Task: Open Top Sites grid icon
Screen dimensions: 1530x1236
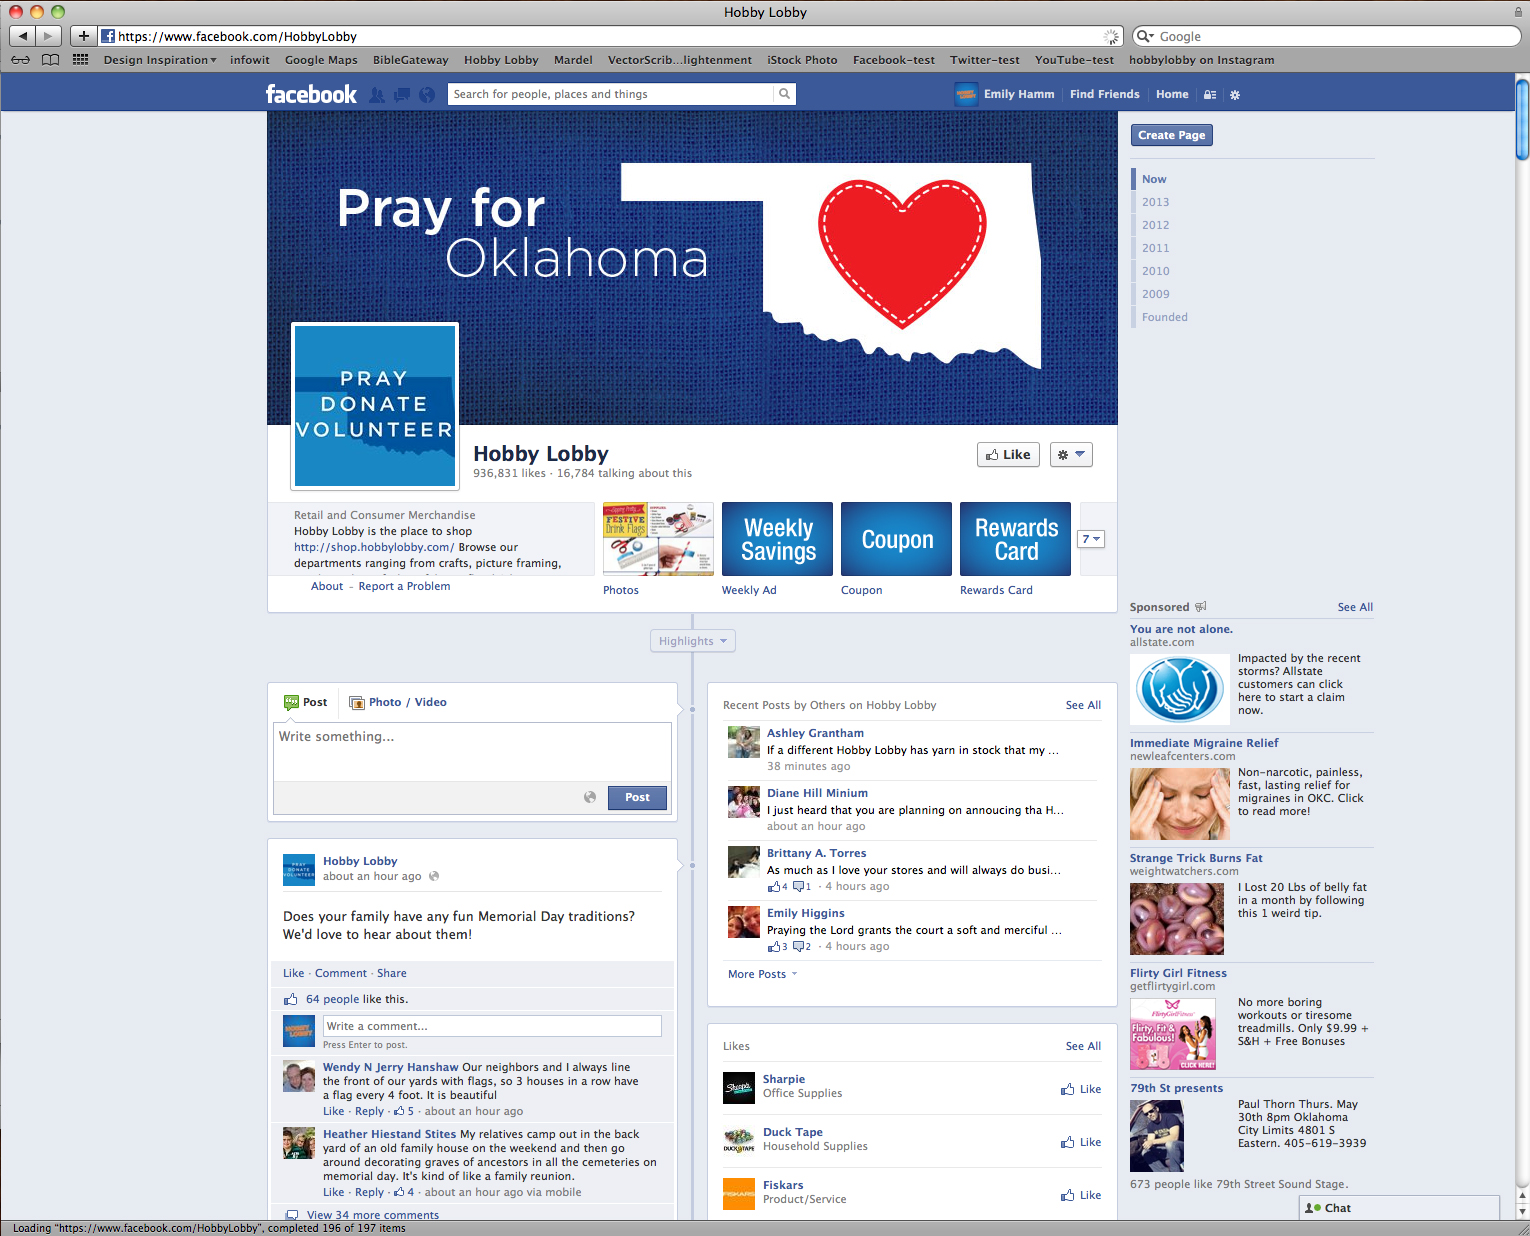Action: pos(81,60)
